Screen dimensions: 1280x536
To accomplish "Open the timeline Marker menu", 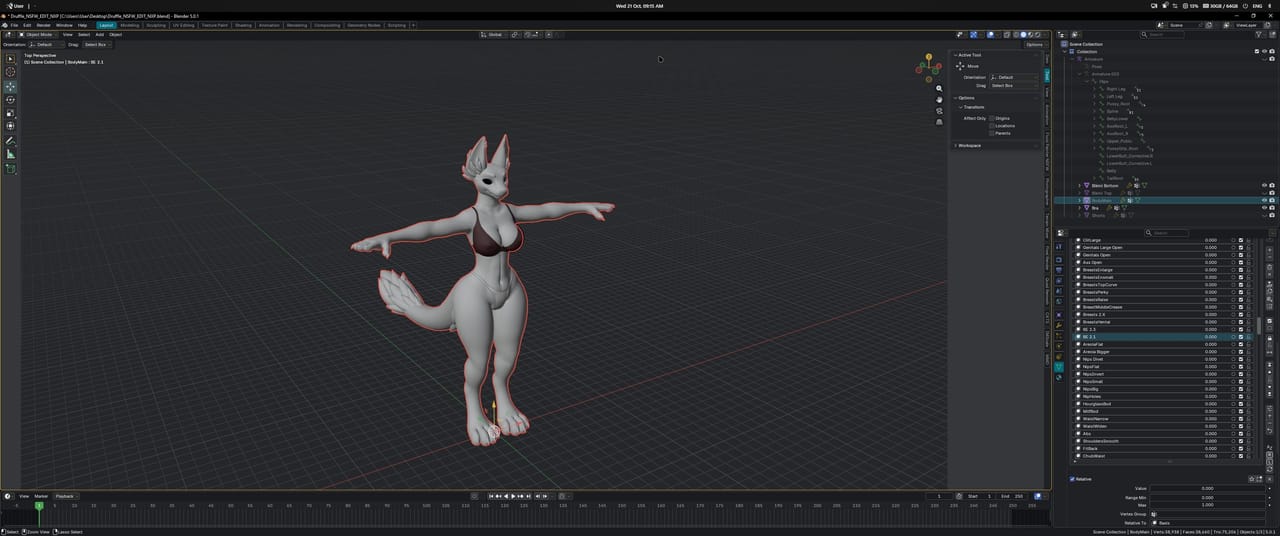I will (41, 496).
